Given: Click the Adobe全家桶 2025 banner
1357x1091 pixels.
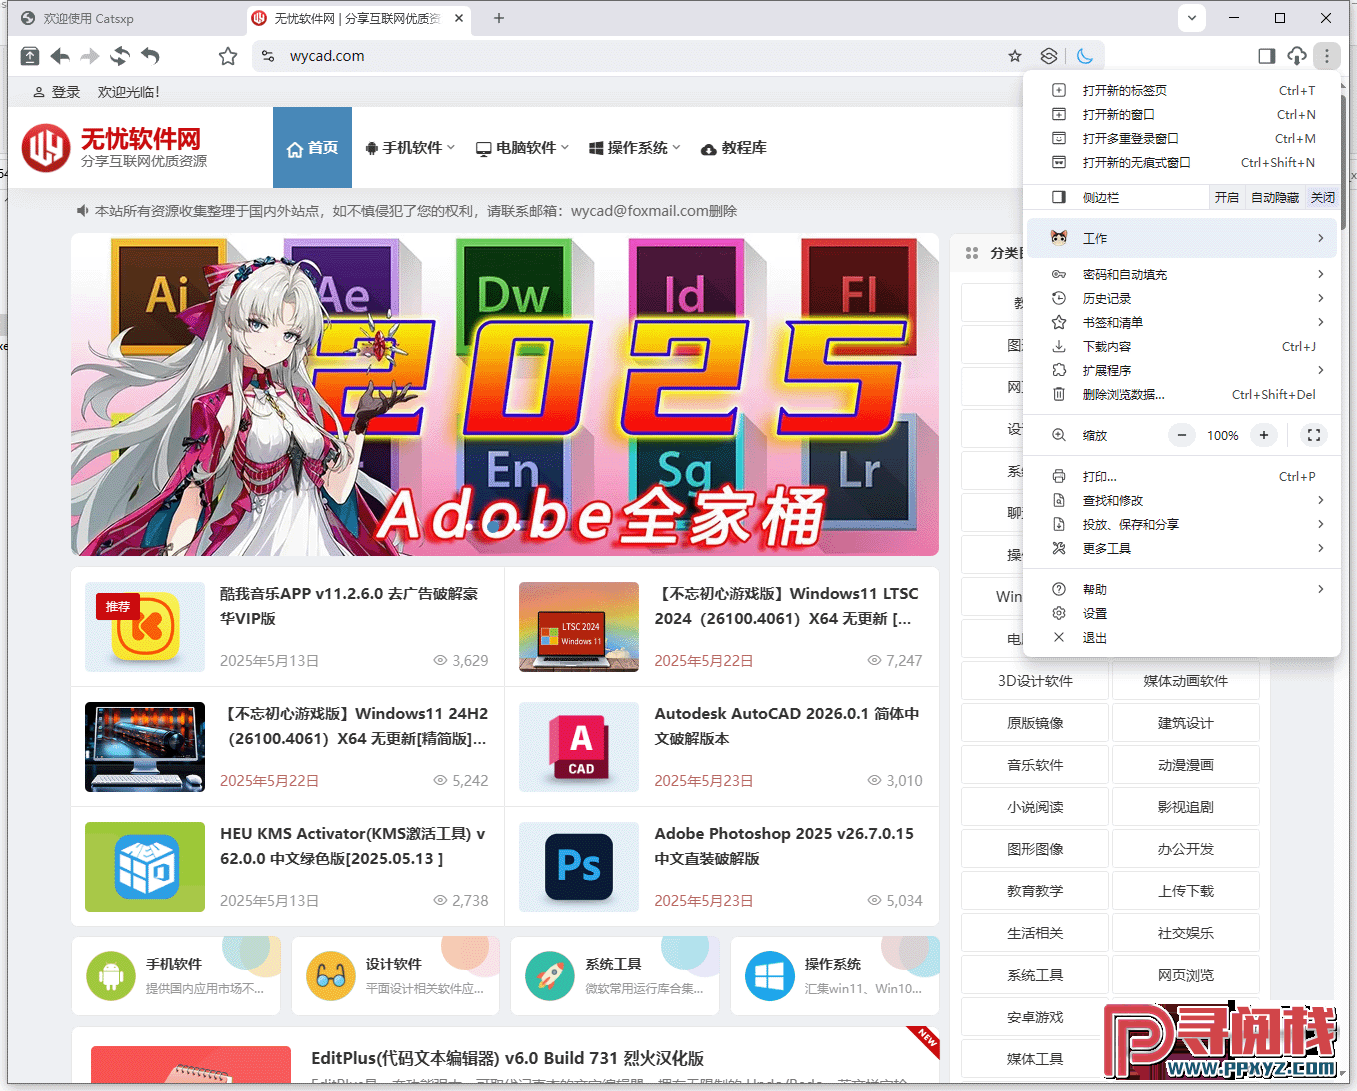Looking at the screenshot, I should pos(505,394).
